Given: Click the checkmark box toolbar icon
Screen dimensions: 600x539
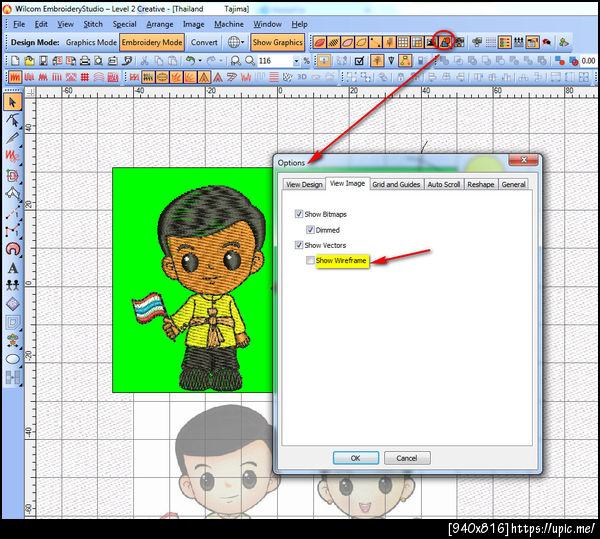Looking at the screenshot, I should point(359,60).
